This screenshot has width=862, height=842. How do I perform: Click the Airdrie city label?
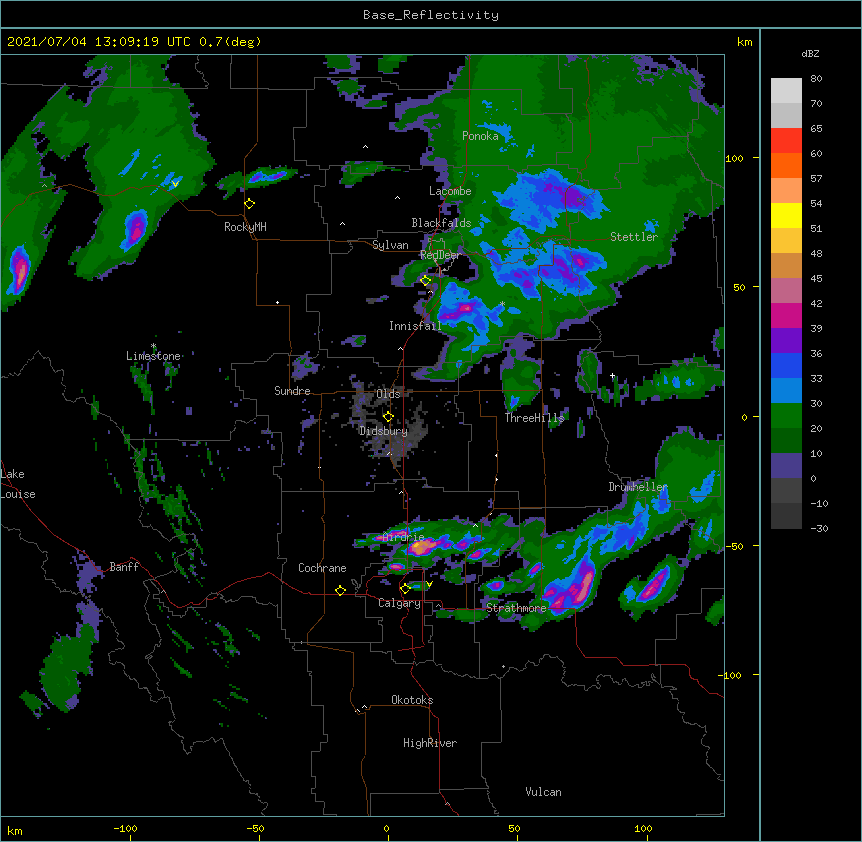tap(404, 537)
